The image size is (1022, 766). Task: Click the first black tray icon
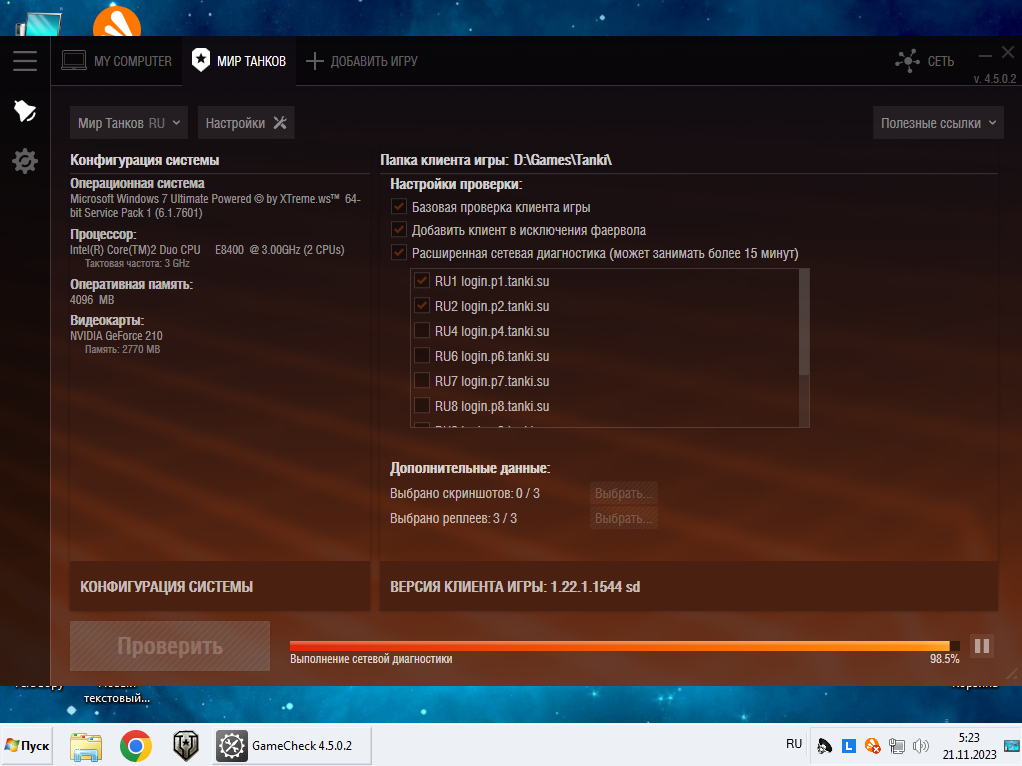(825, 746)
